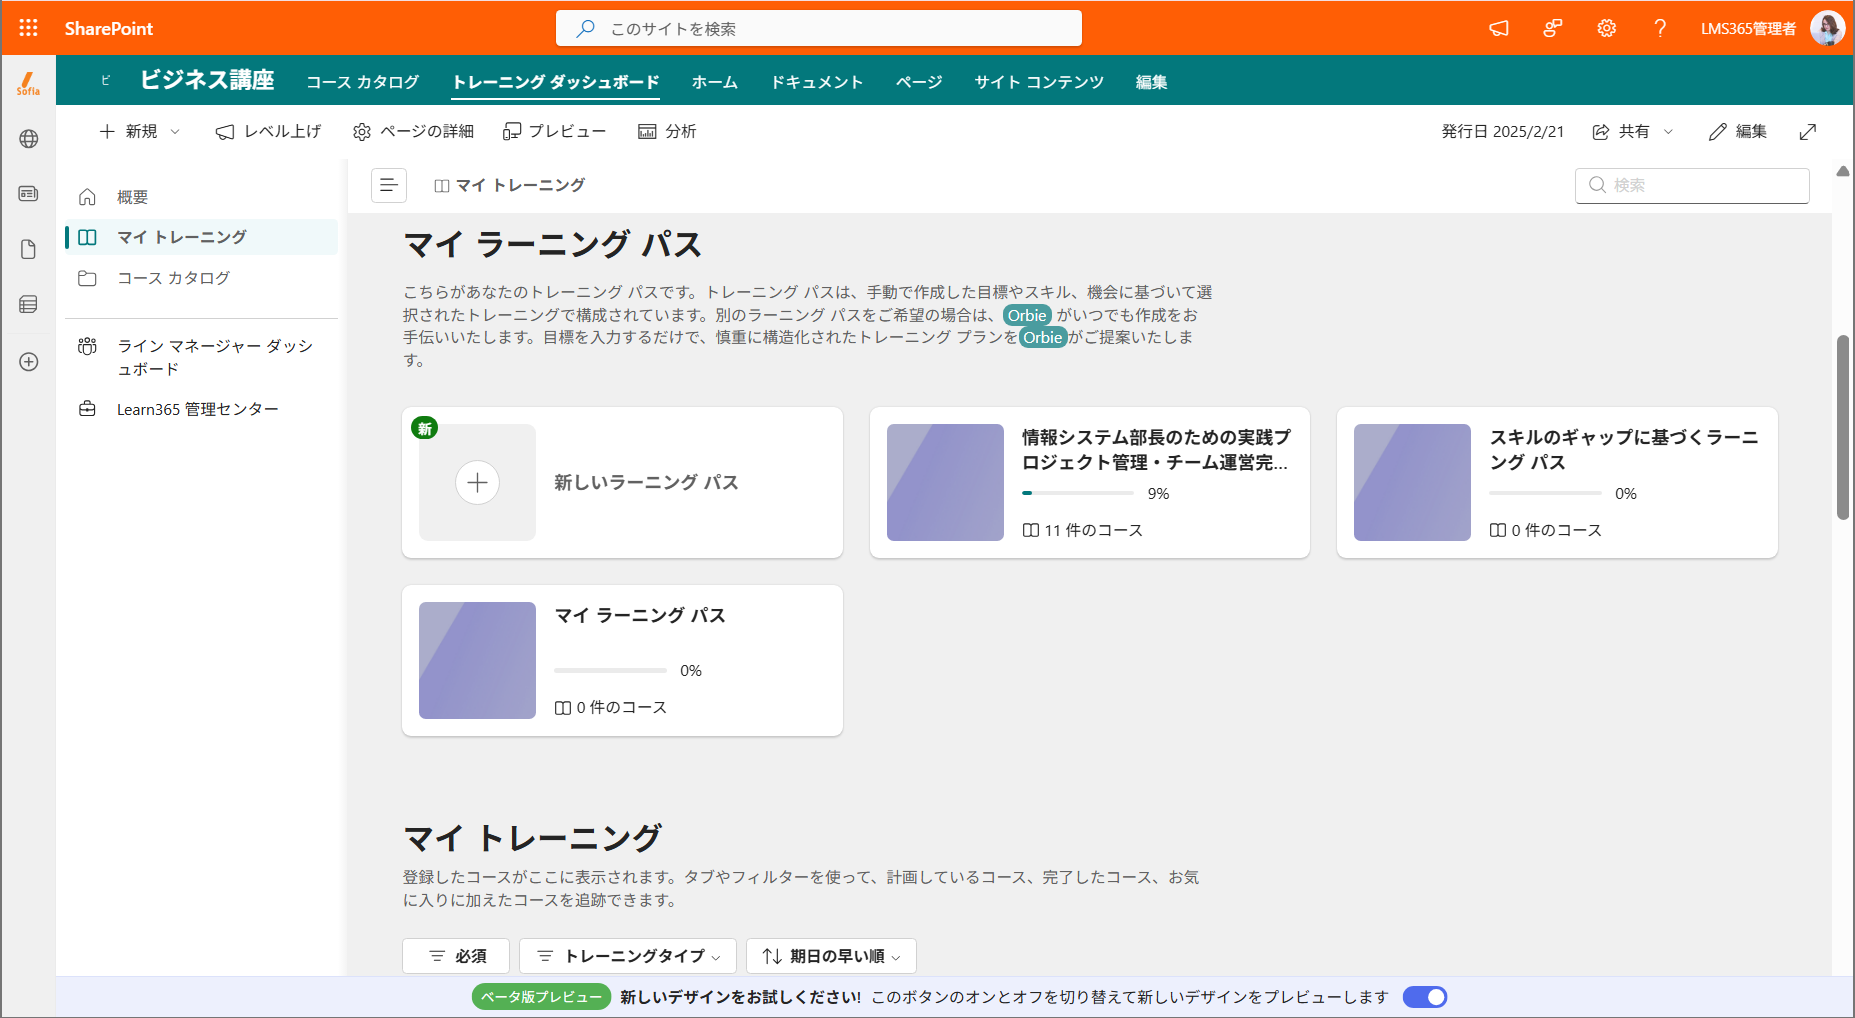Select the コース カタログ top navigation item
Viewport: 1855px width, 1018px height.
coord(362,82)
